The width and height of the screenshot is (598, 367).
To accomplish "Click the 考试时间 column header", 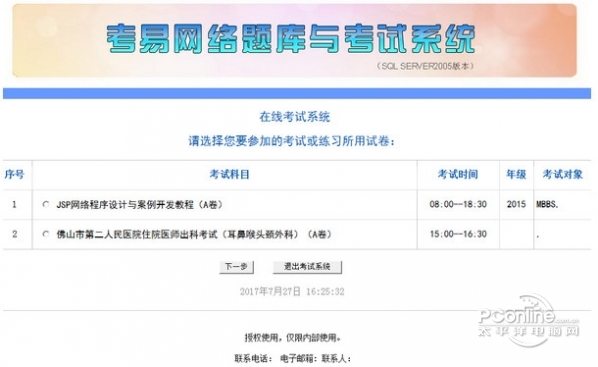I will click(x=458, y=174).
